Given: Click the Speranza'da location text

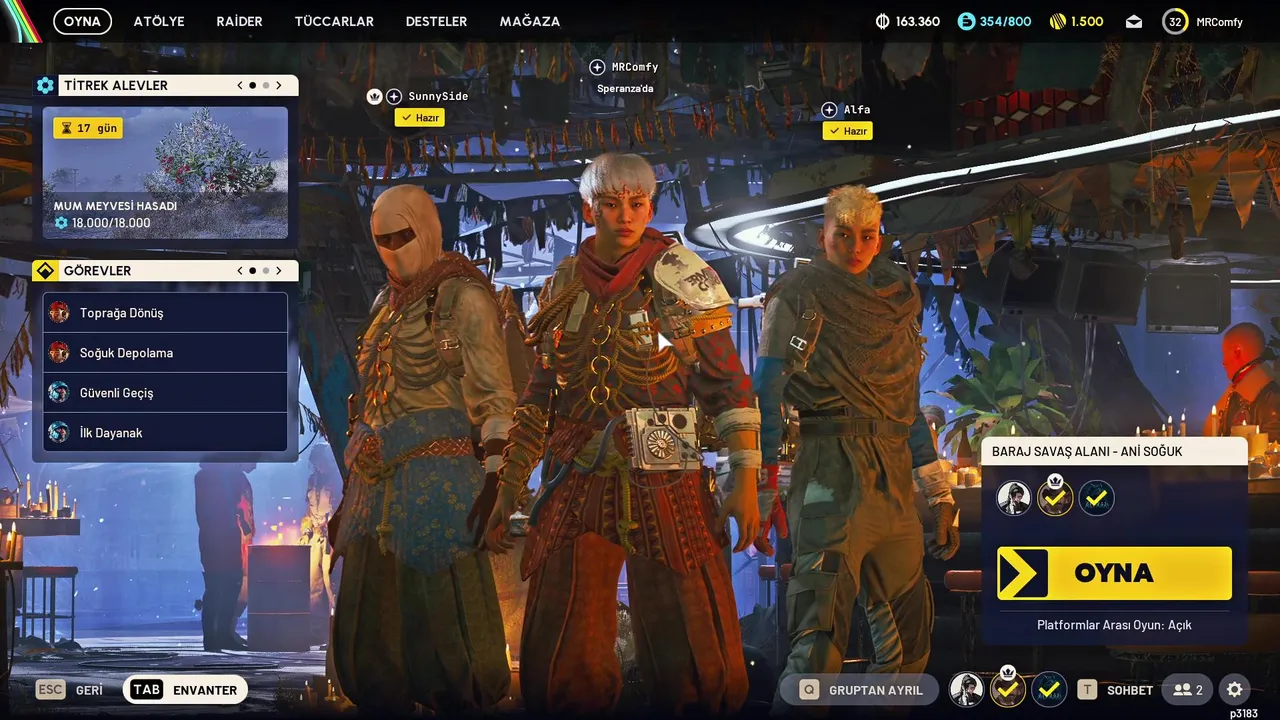Looking at the screenshot, I should [625, 88].
